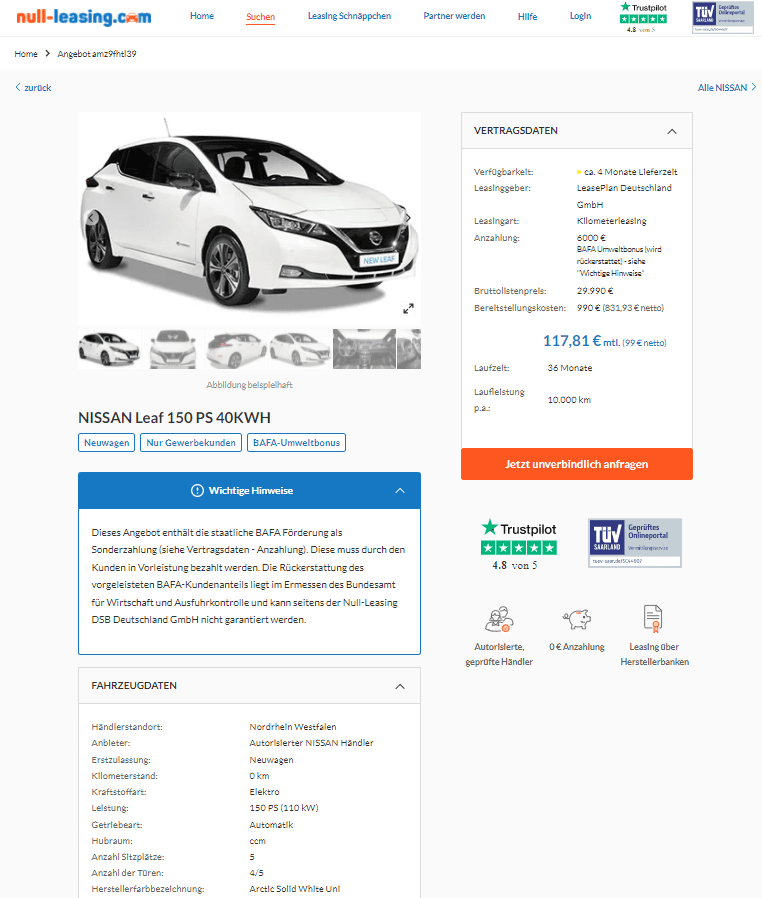The width and height of the screenshot is (762, 898).
Task: Open the TÜV Saarland badge in header
Action: 722,18
